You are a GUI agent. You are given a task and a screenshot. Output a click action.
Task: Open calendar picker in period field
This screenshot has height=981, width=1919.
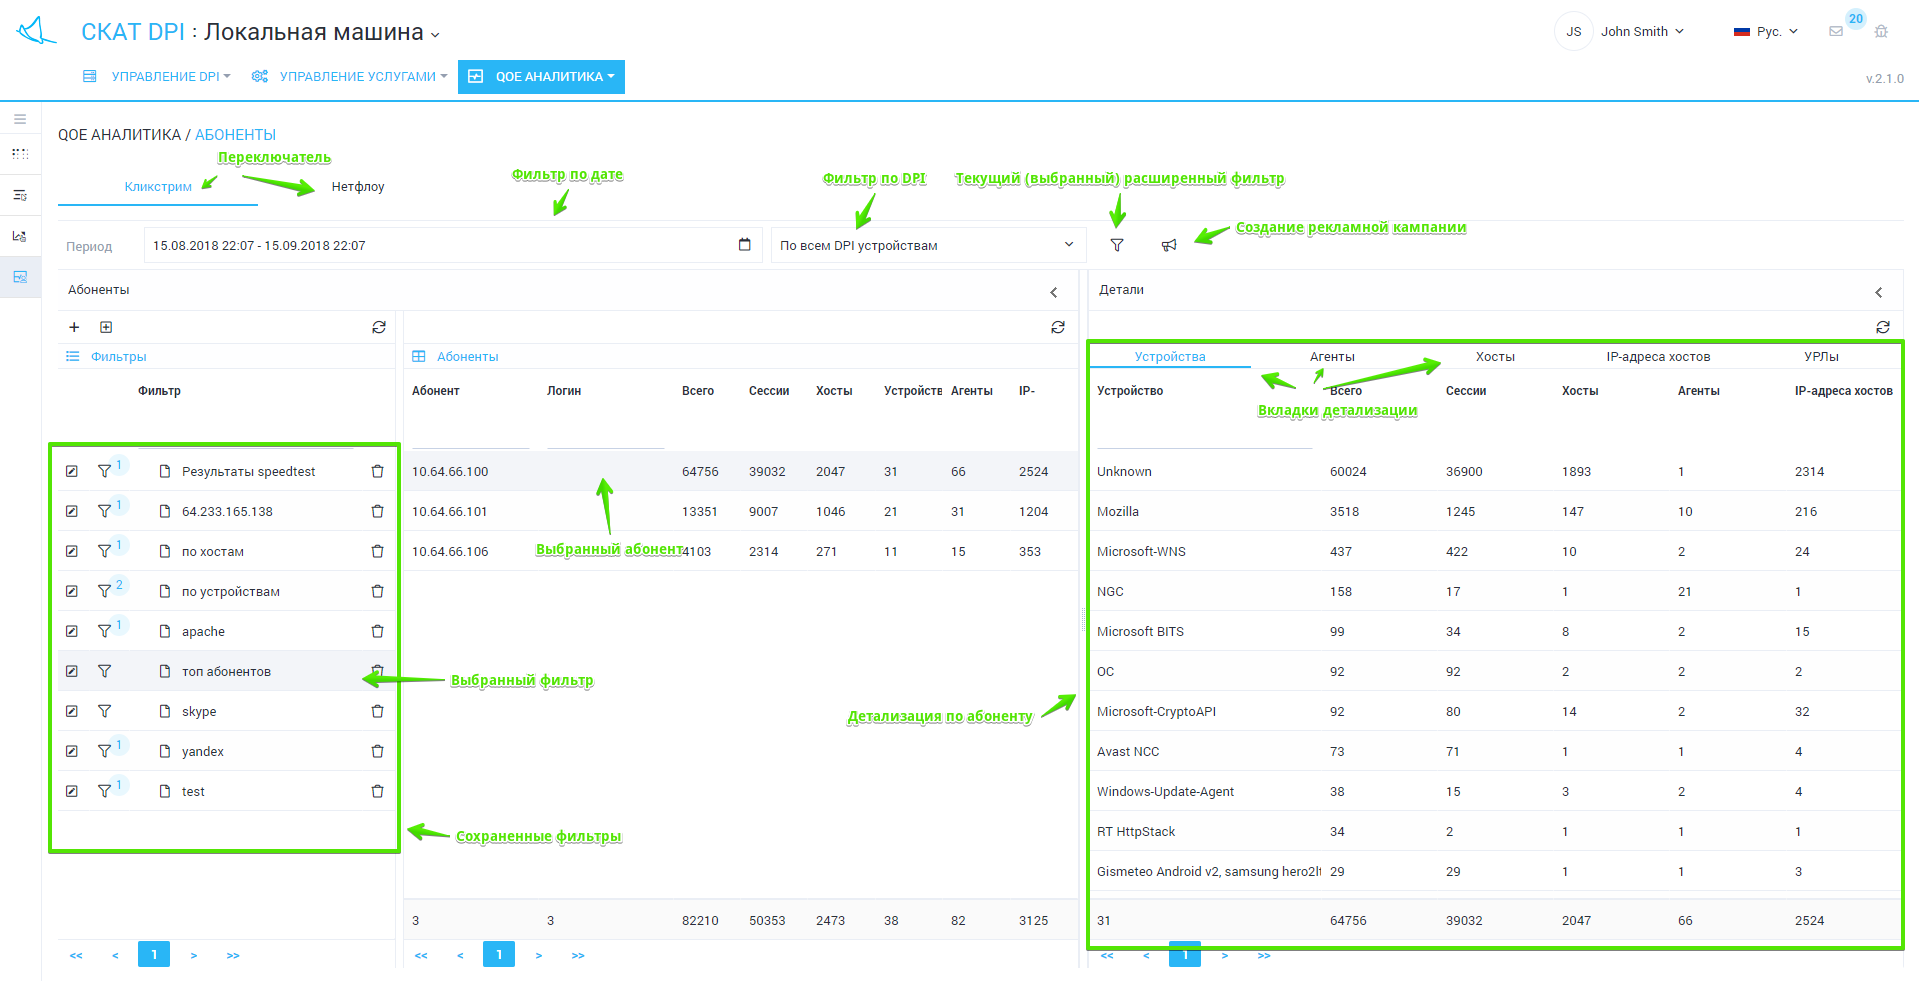744,245
